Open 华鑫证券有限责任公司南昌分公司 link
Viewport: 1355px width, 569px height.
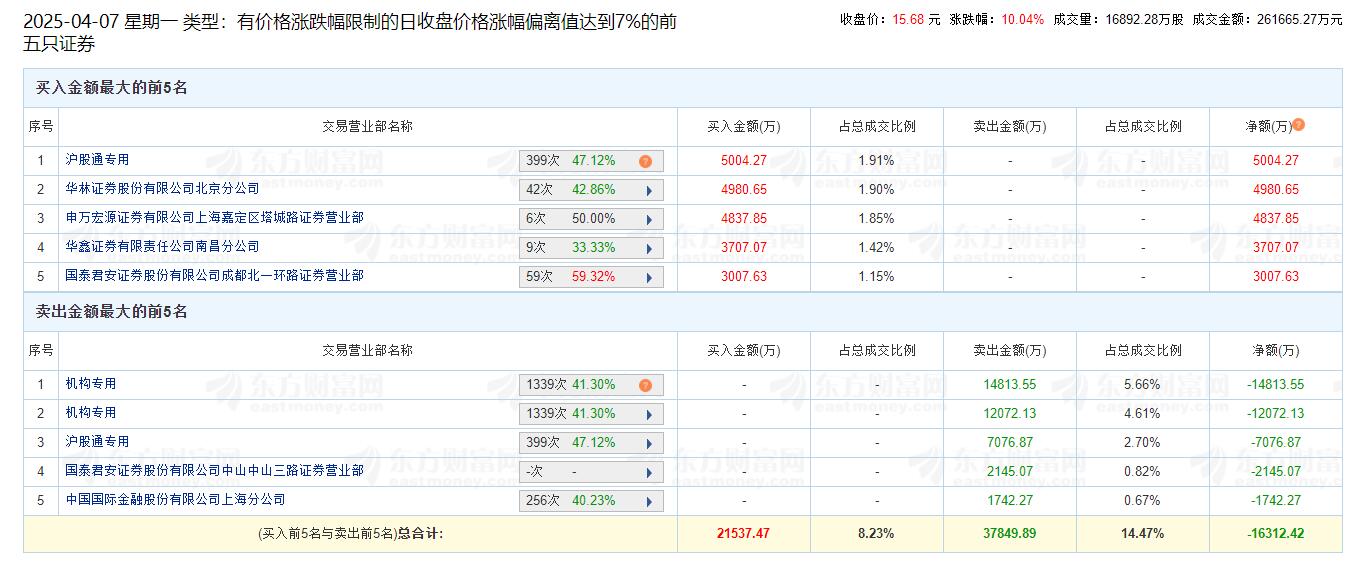(x=162, y=246)
